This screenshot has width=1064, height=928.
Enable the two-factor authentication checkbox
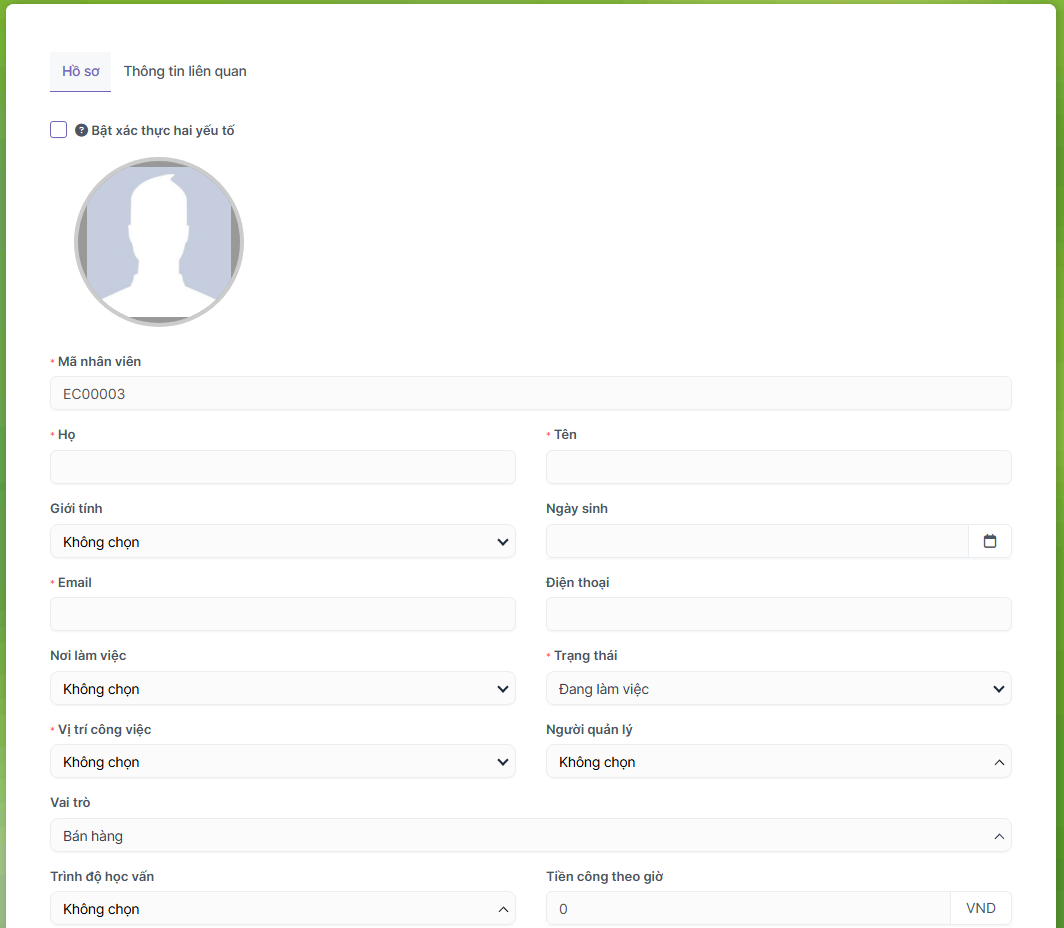pyautogui.click(x=59, y=130)
